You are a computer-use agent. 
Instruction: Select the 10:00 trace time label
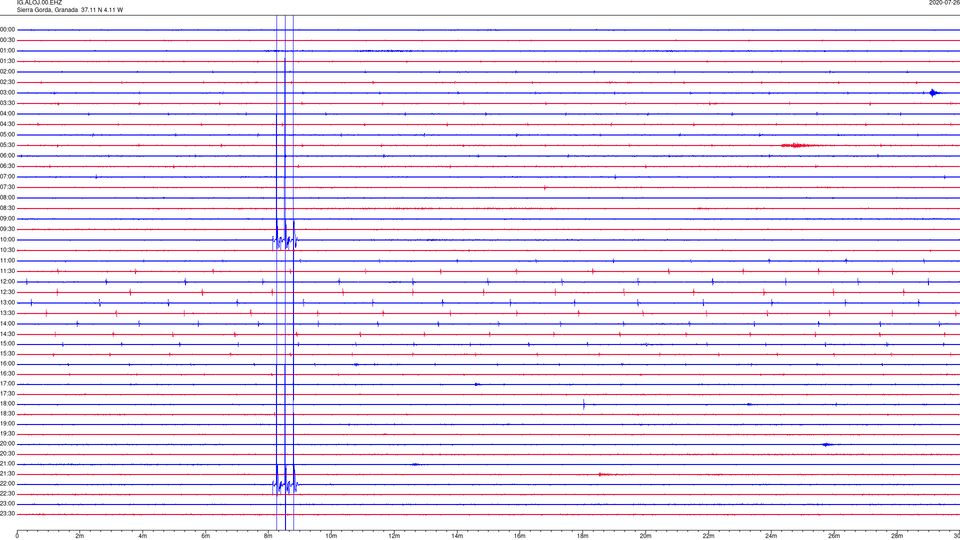(x=8, y=239)
